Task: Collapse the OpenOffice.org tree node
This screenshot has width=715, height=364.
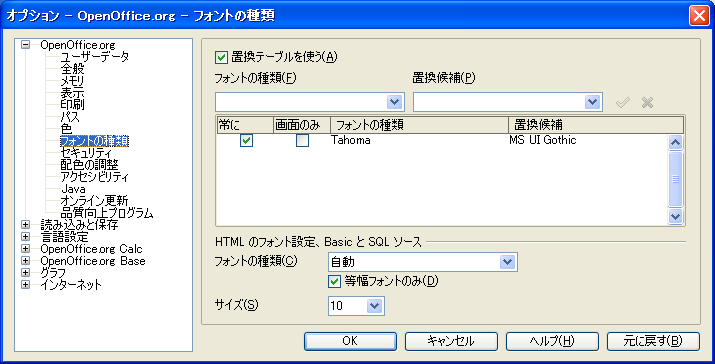Action: click(26, 45)
